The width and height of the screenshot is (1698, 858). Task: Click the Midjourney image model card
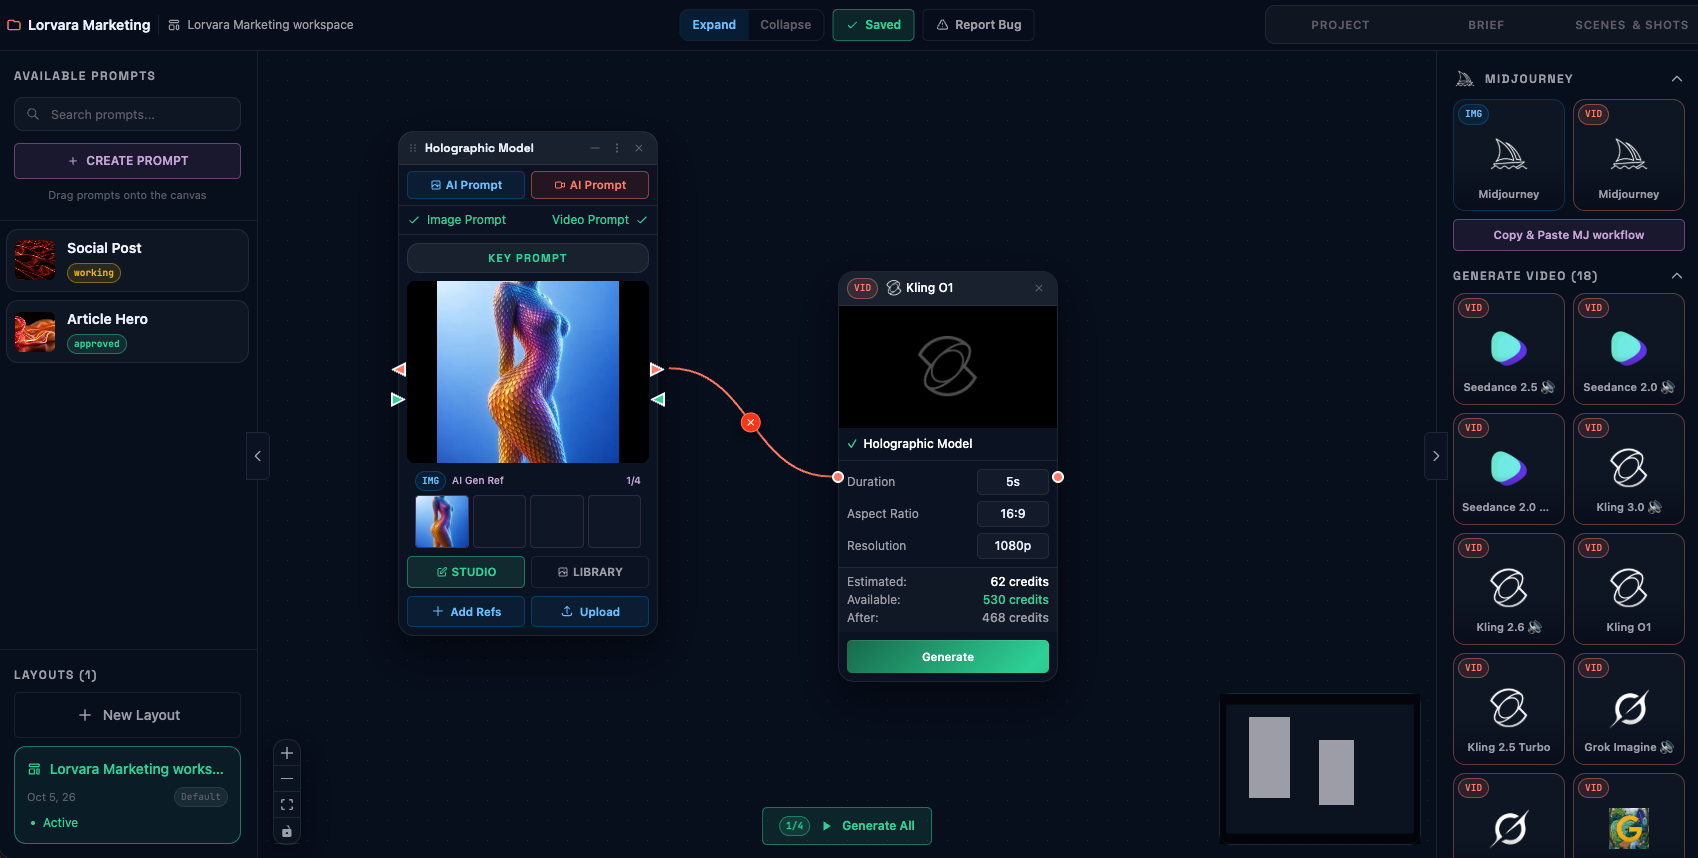pos(1508,154)
